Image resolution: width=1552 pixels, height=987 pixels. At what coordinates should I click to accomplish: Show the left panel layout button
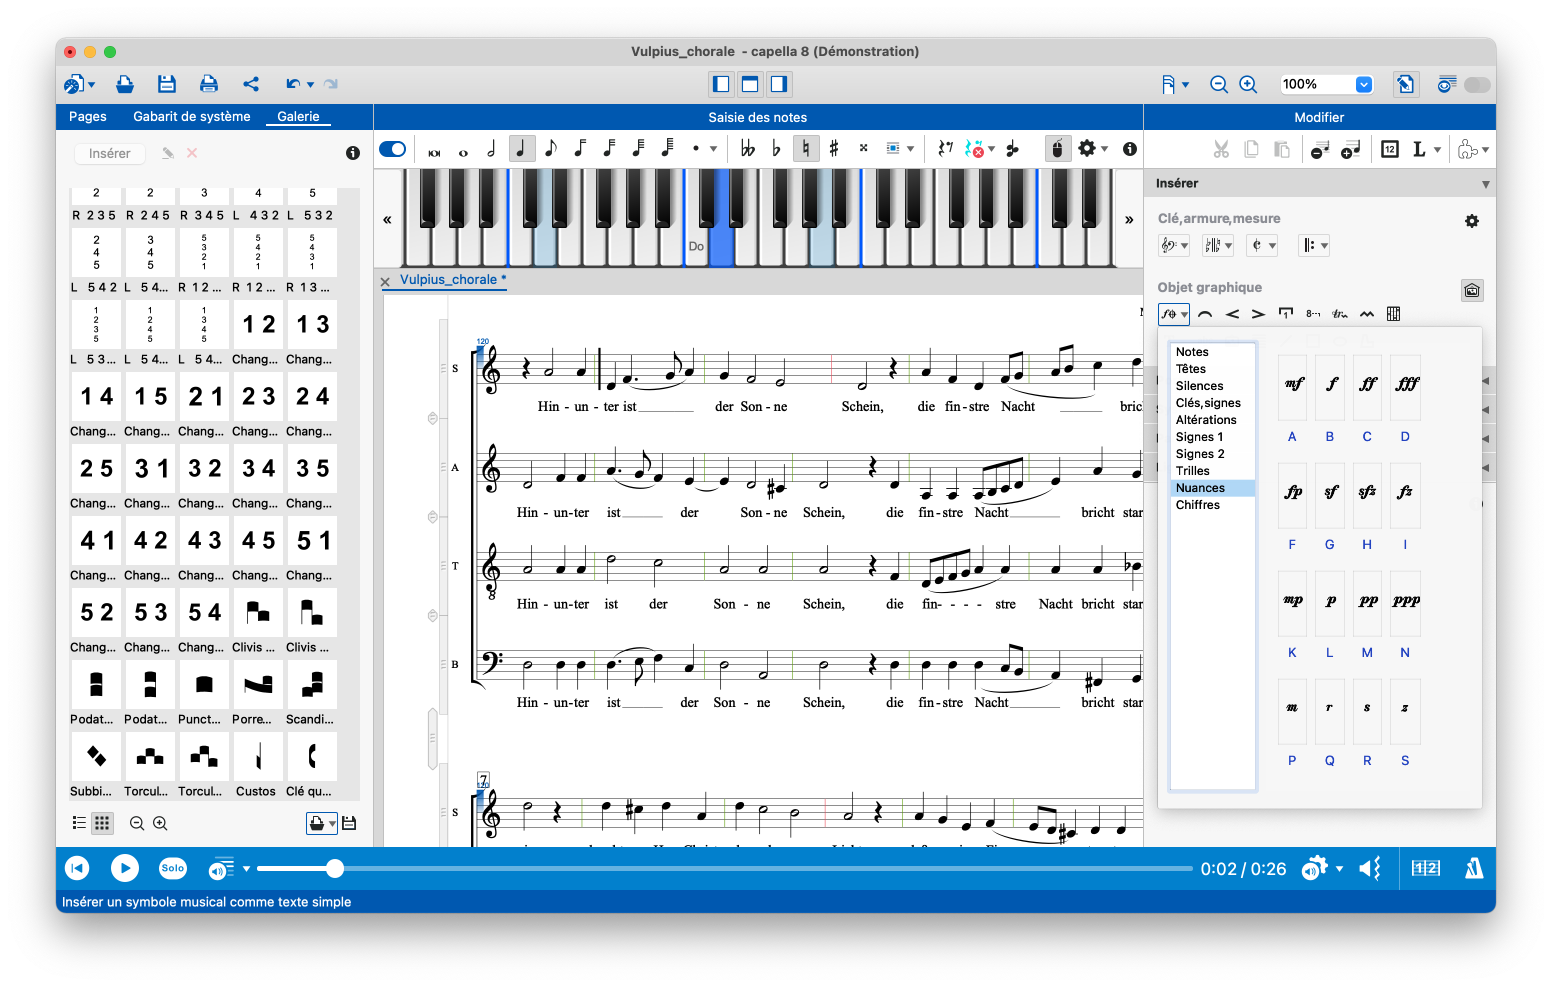[721, 84]
